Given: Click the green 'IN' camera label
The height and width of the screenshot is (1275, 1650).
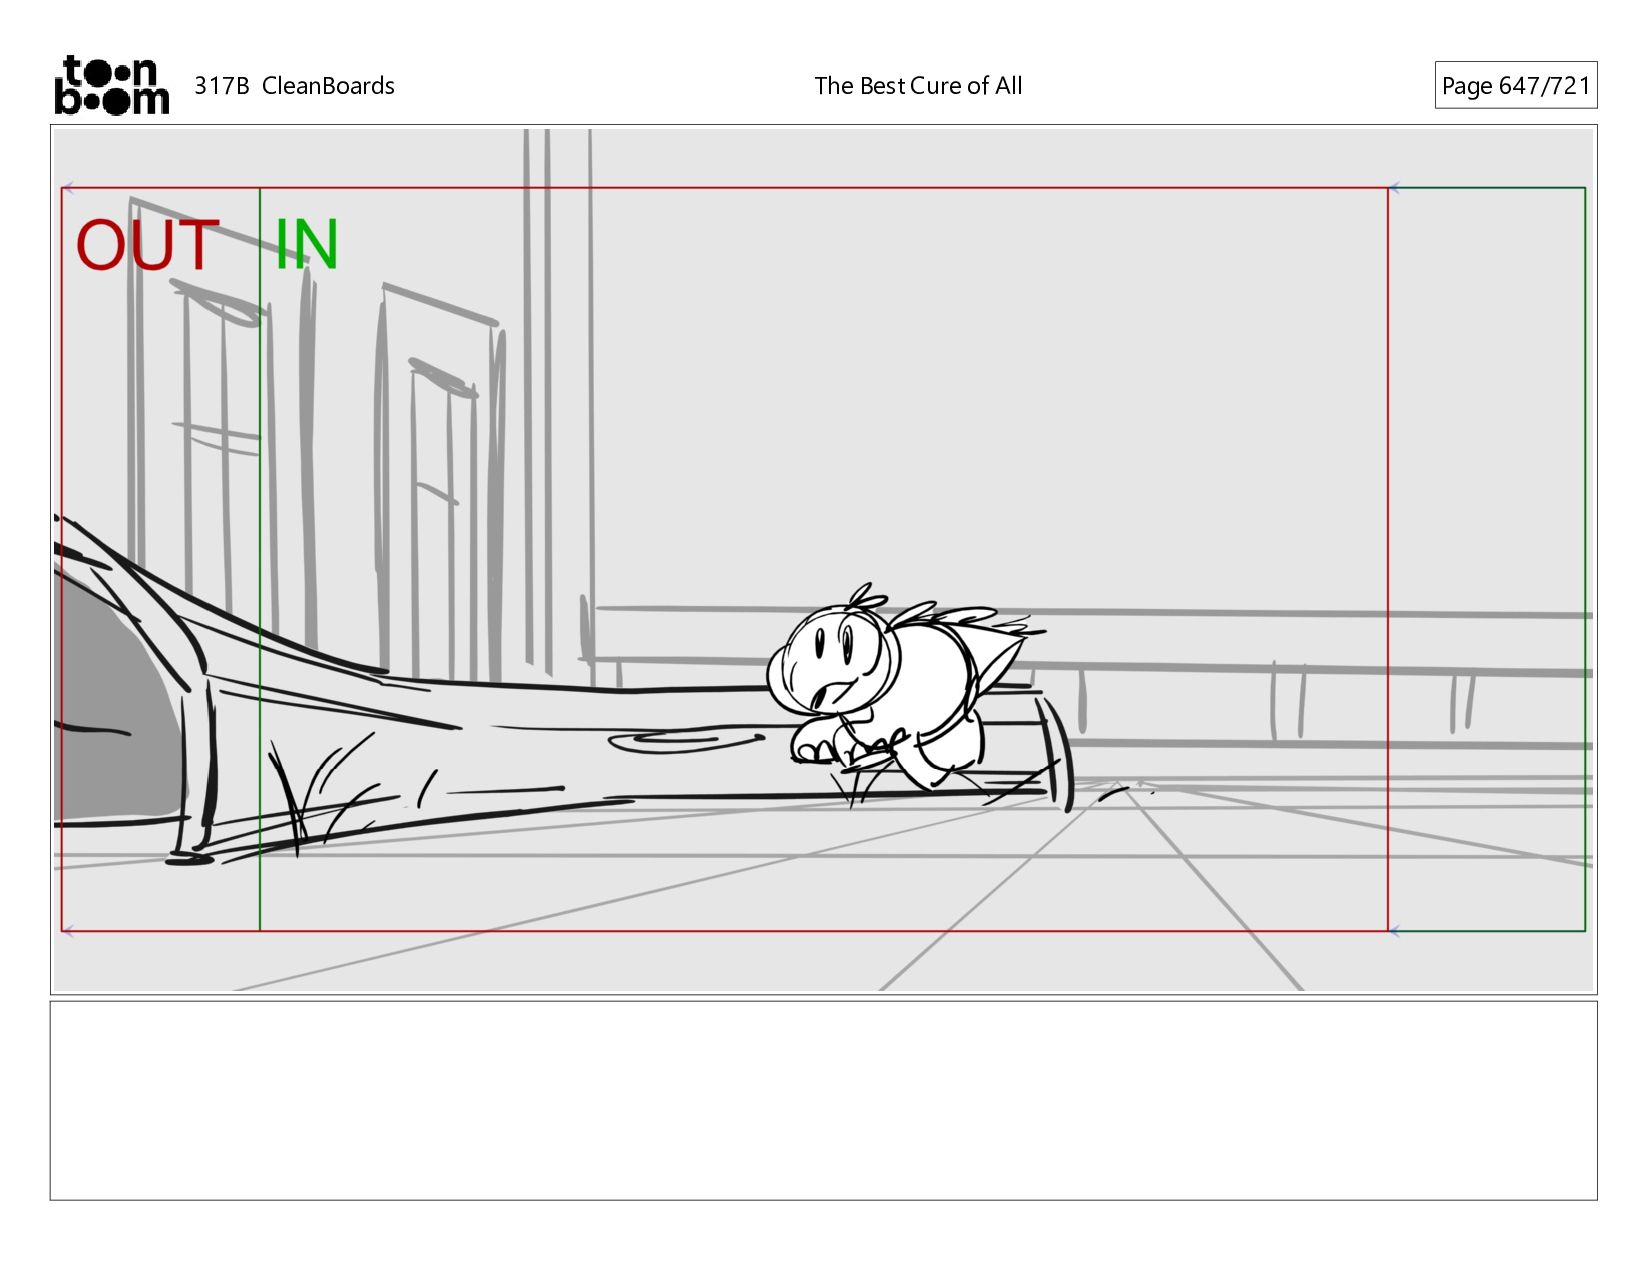Looking at the screenshot, I should 306,245.
